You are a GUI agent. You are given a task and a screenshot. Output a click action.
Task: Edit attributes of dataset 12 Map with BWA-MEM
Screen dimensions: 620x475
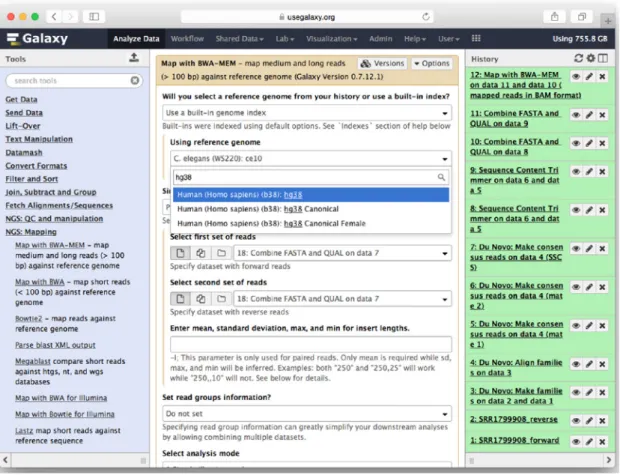point(589,76)
